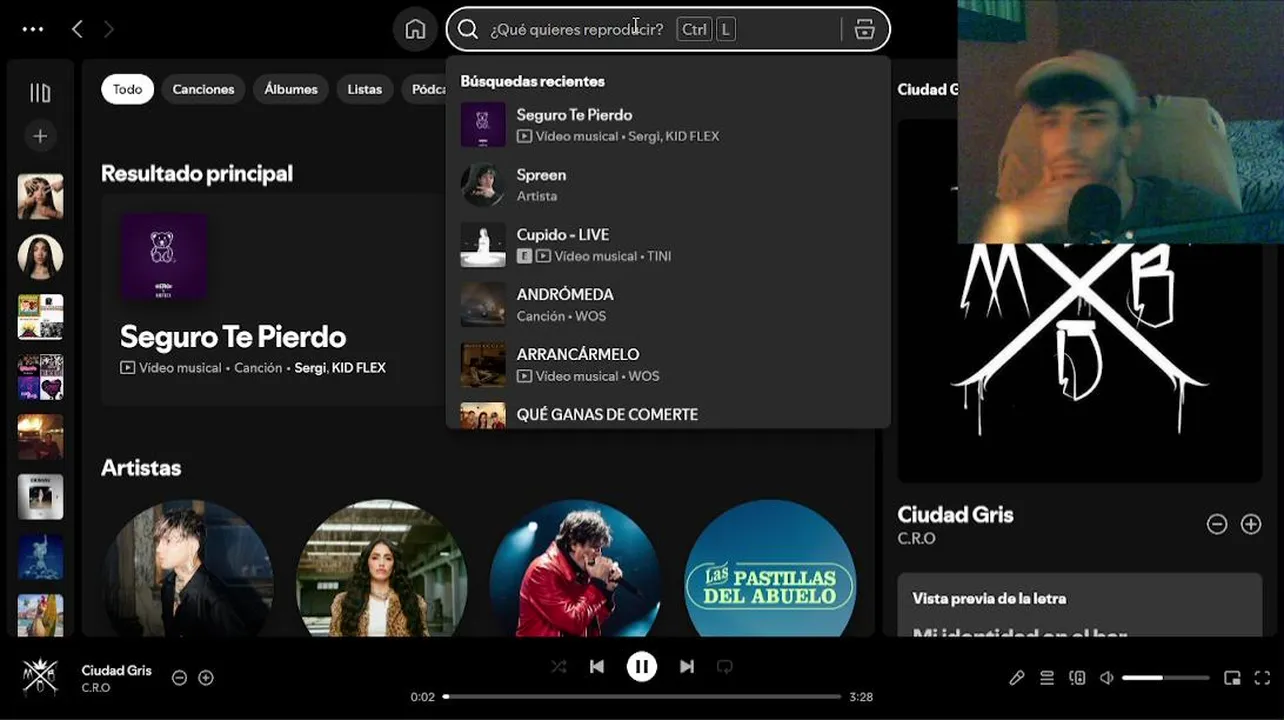1284x720 pixels.
Task: Open the Browse icon in search bar
Action: pyautogui.click(x=865, y=29)
